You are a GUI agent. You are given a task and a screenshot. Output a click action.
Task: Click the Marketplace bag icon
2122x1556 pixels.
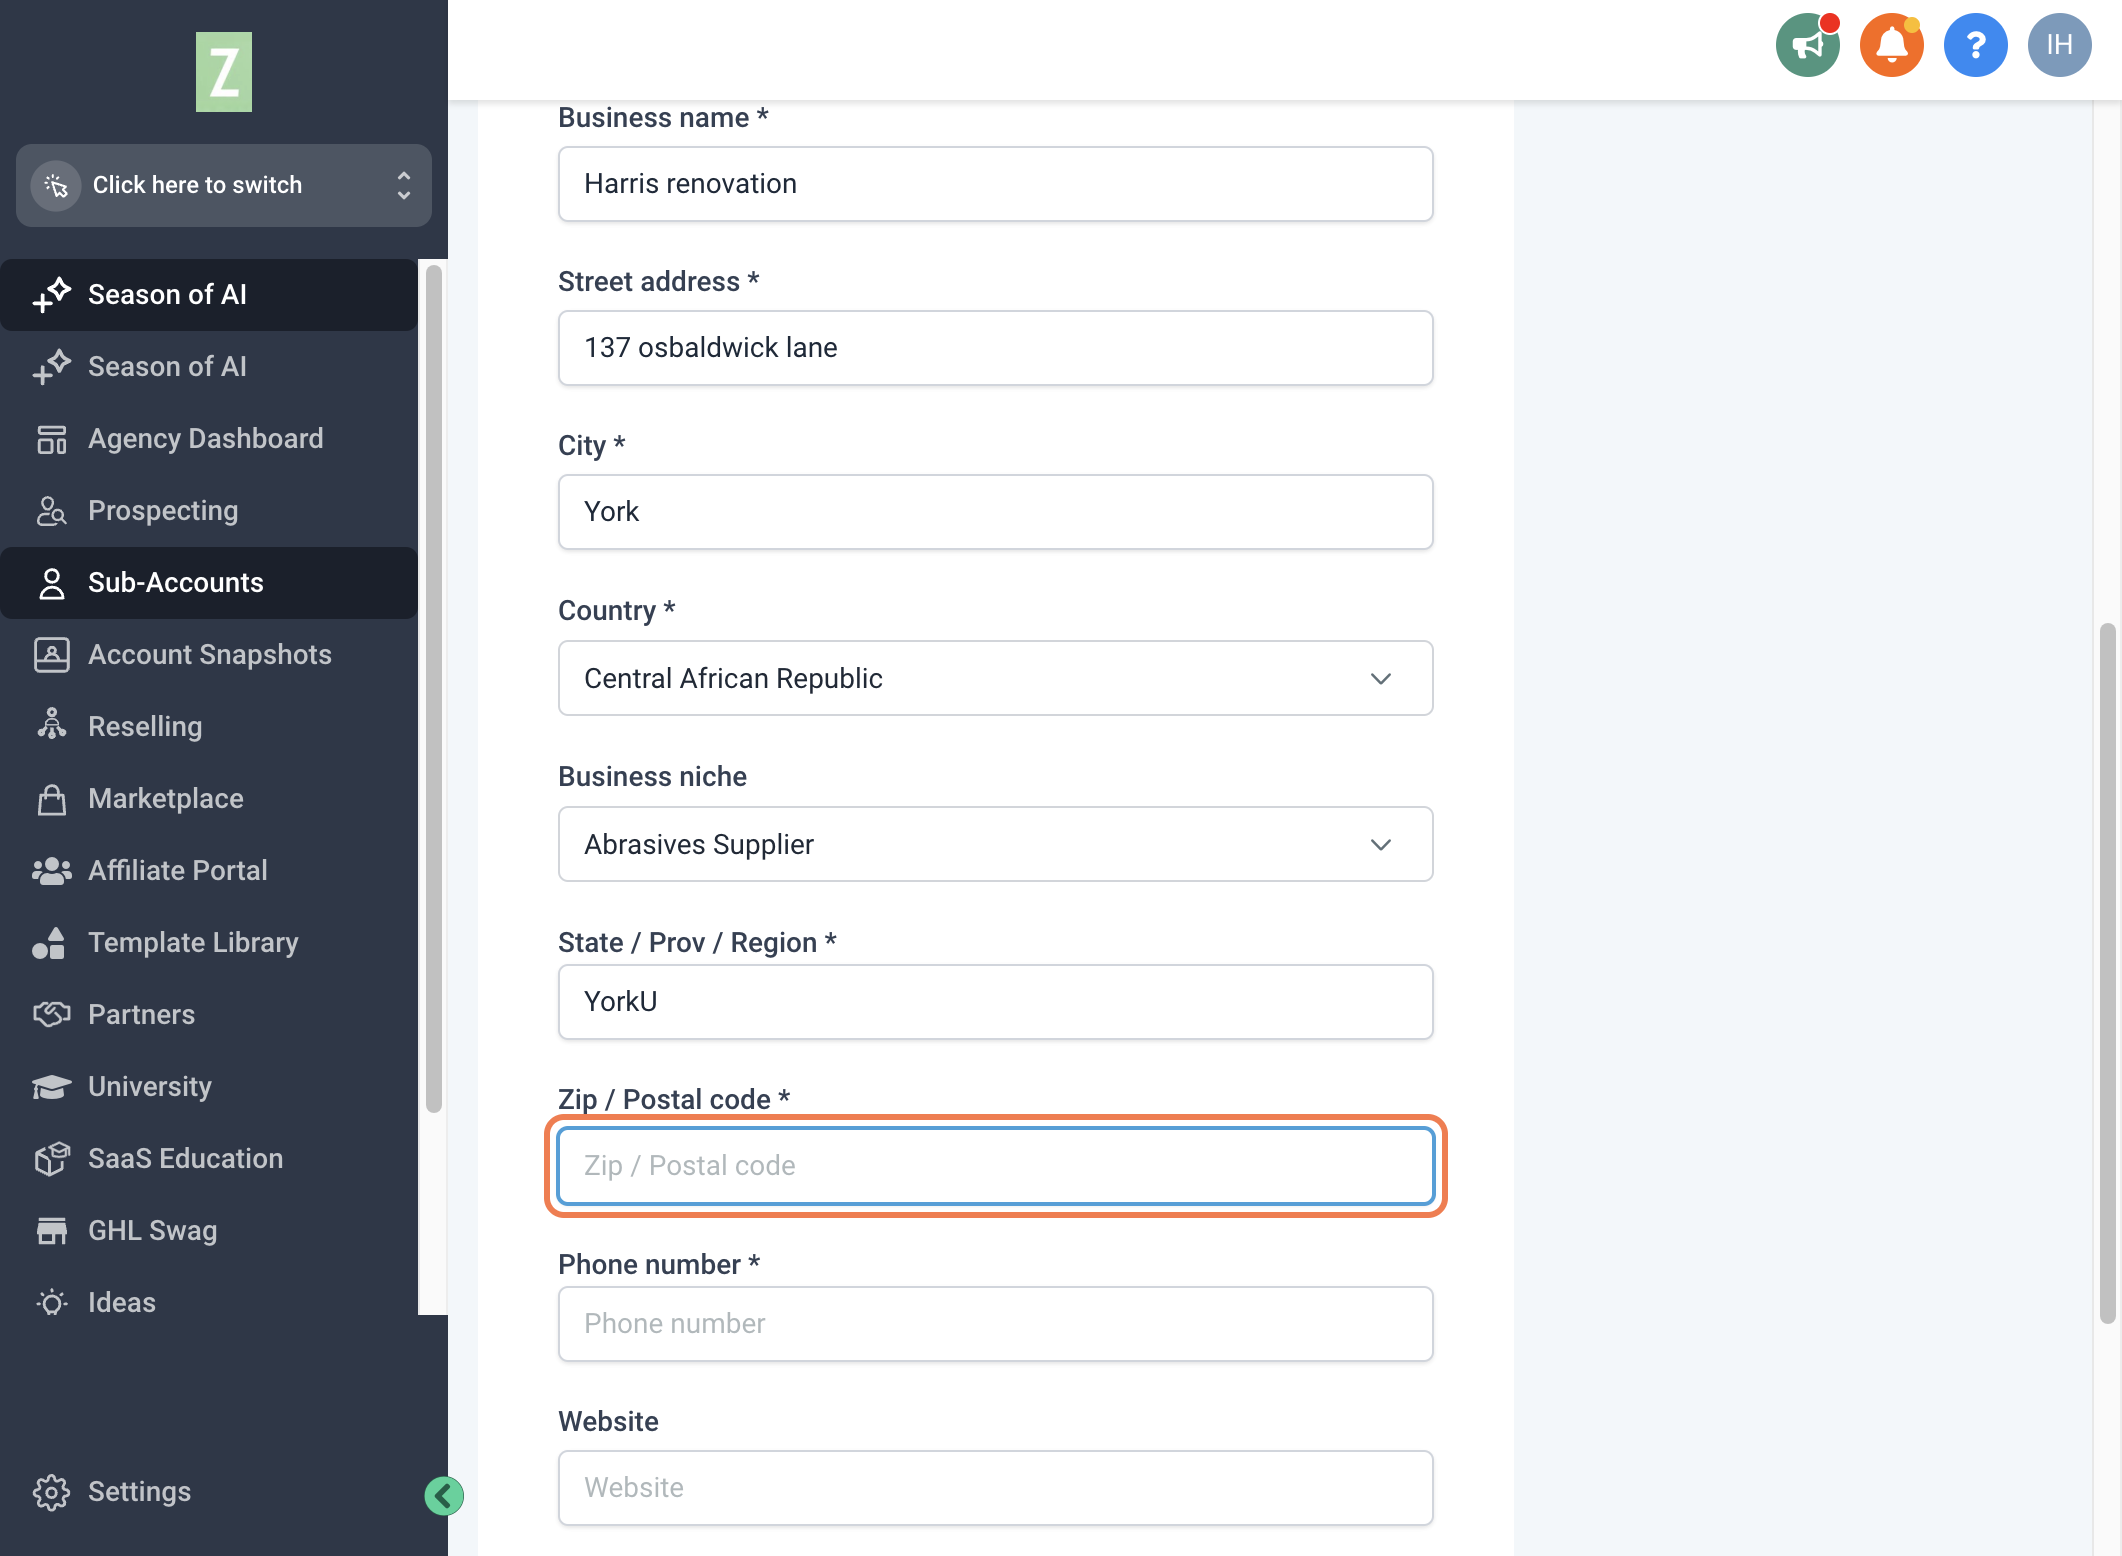click(x=51, y=799)
